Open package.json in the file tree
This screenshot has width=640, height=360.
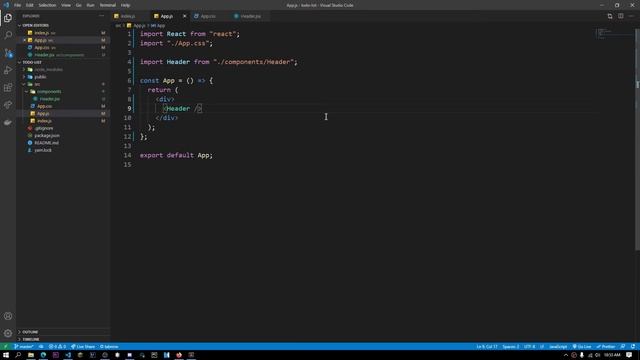(x=47, y=136)
